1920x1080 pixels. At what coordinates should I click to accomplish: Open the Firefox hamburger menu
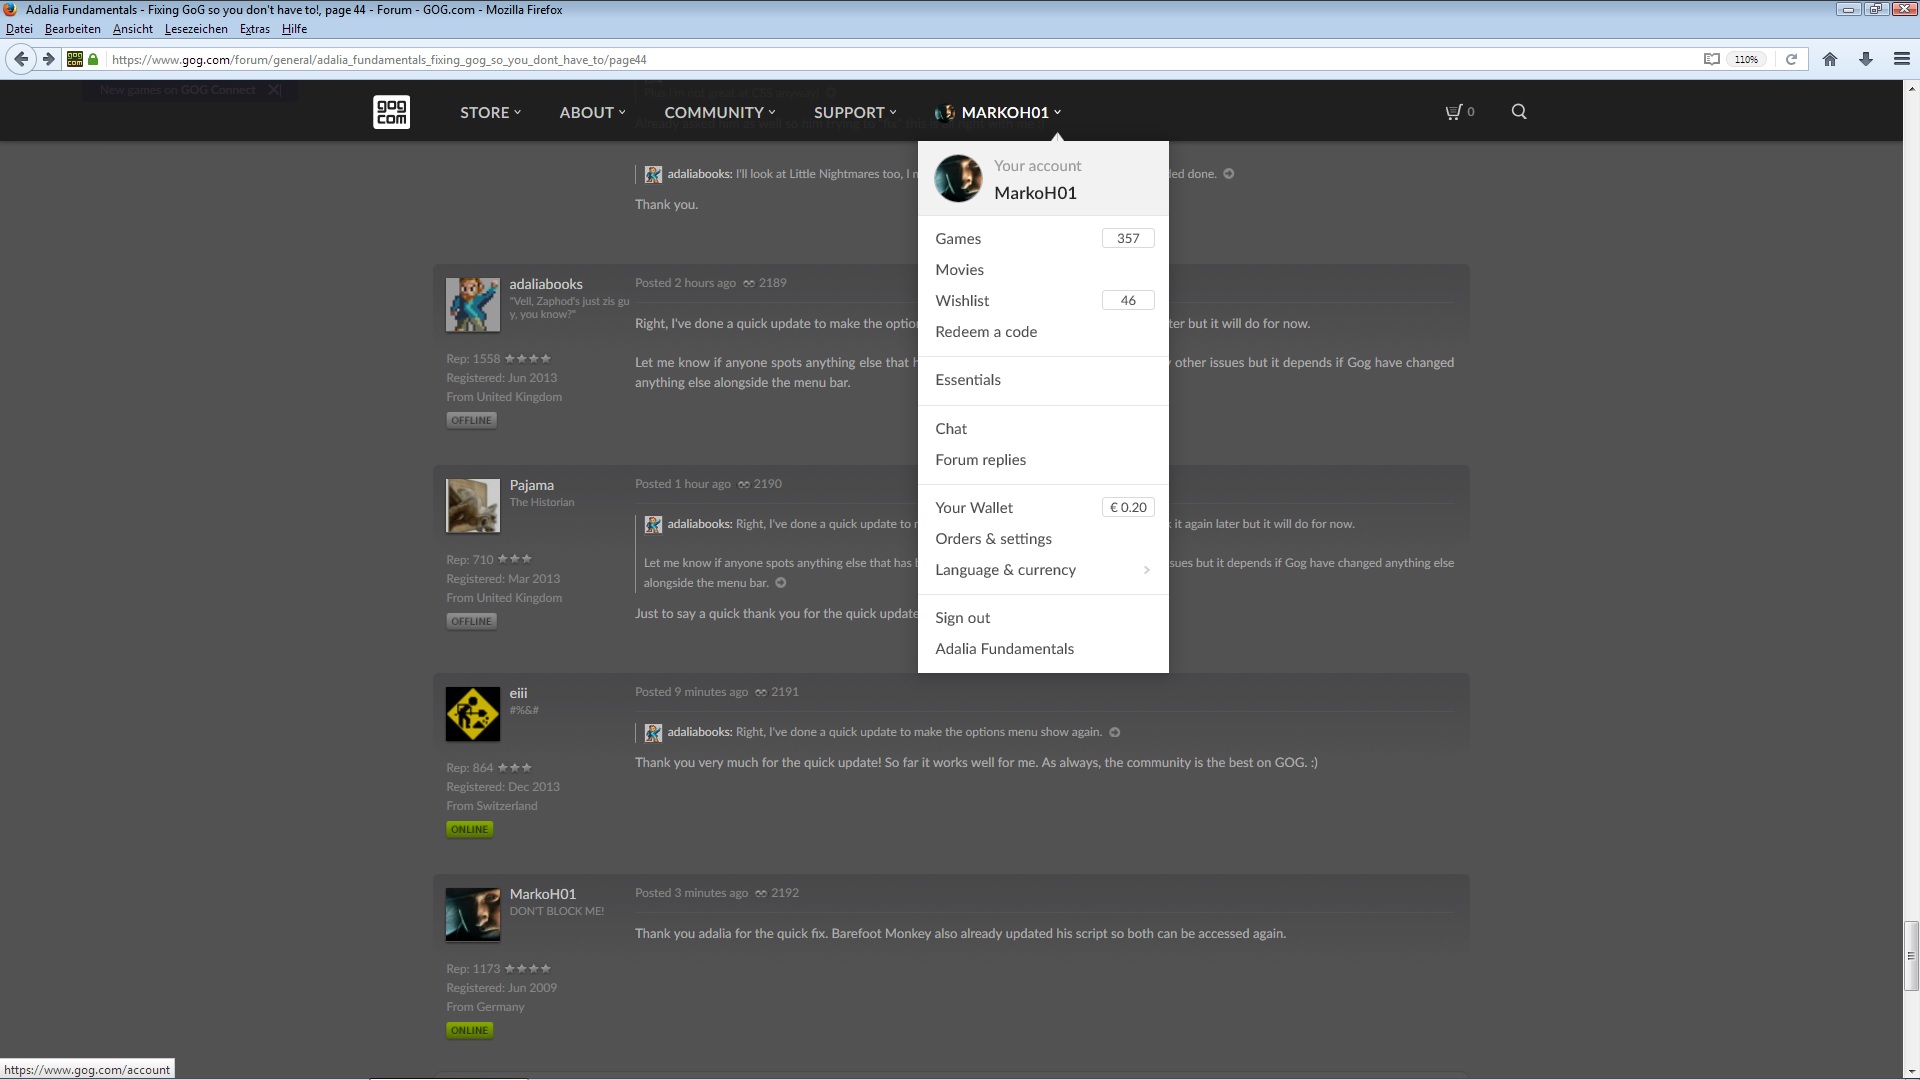pos(1902,59)
